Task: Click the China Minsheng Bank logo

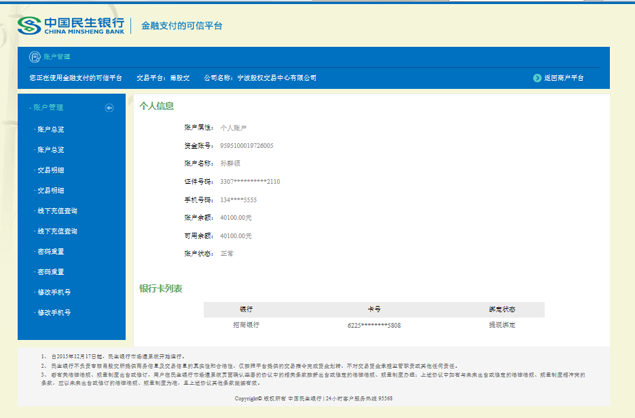Action: tap(71, 26)
